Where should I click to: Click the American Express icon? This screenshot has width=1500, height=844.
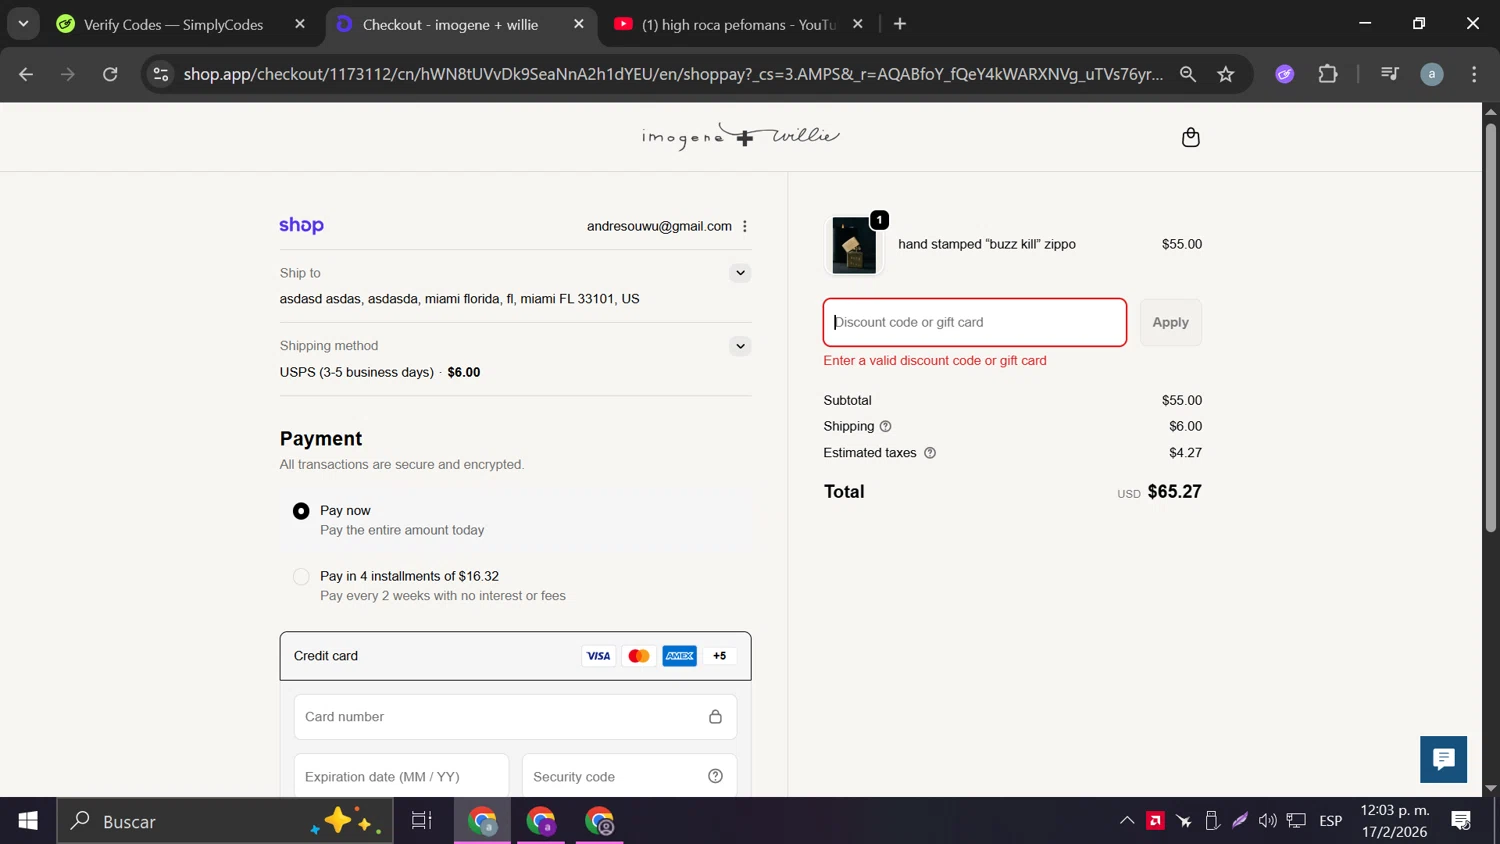tap(679, 656)
